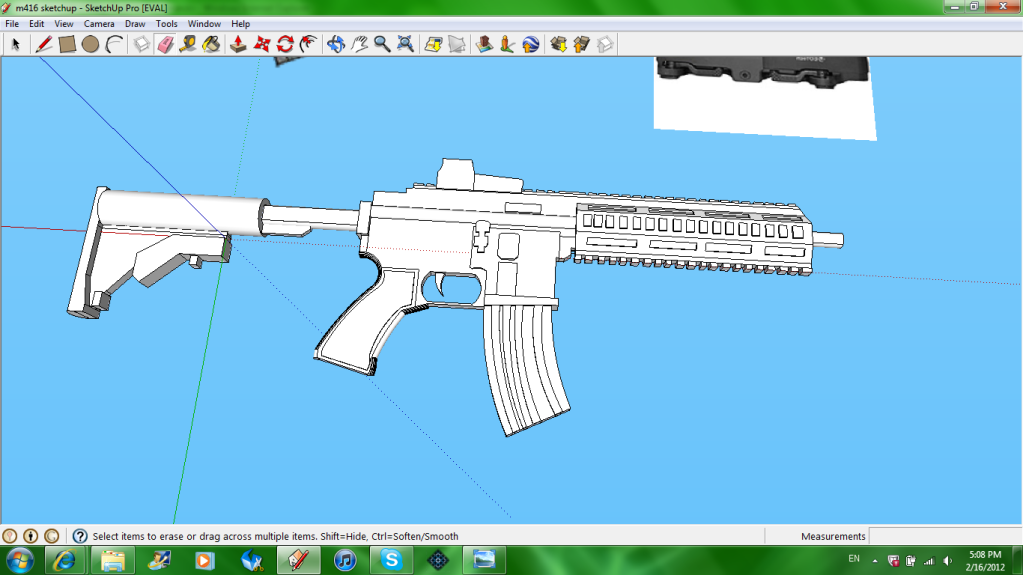Click the geo-location status bar icon
1023x575 pixels.
(9, 536)
